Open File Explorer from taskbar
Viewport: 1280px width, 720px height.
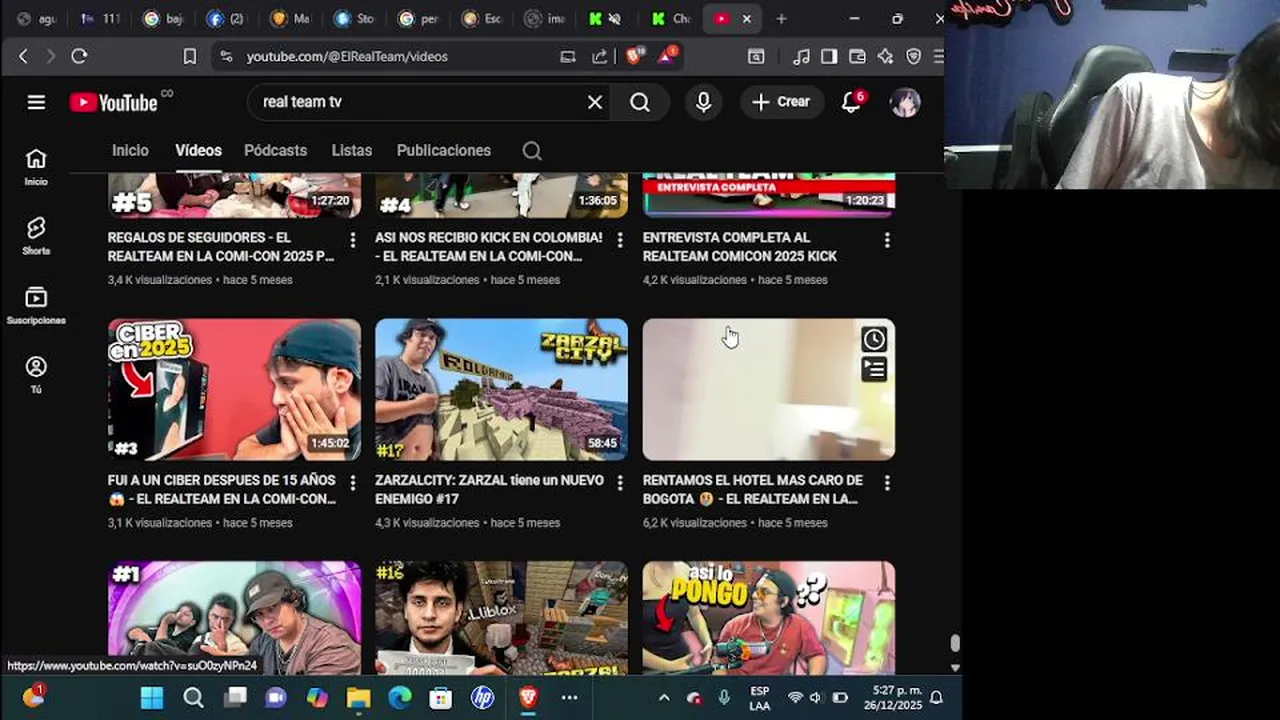pyautogui.click(x=358, y=697)
